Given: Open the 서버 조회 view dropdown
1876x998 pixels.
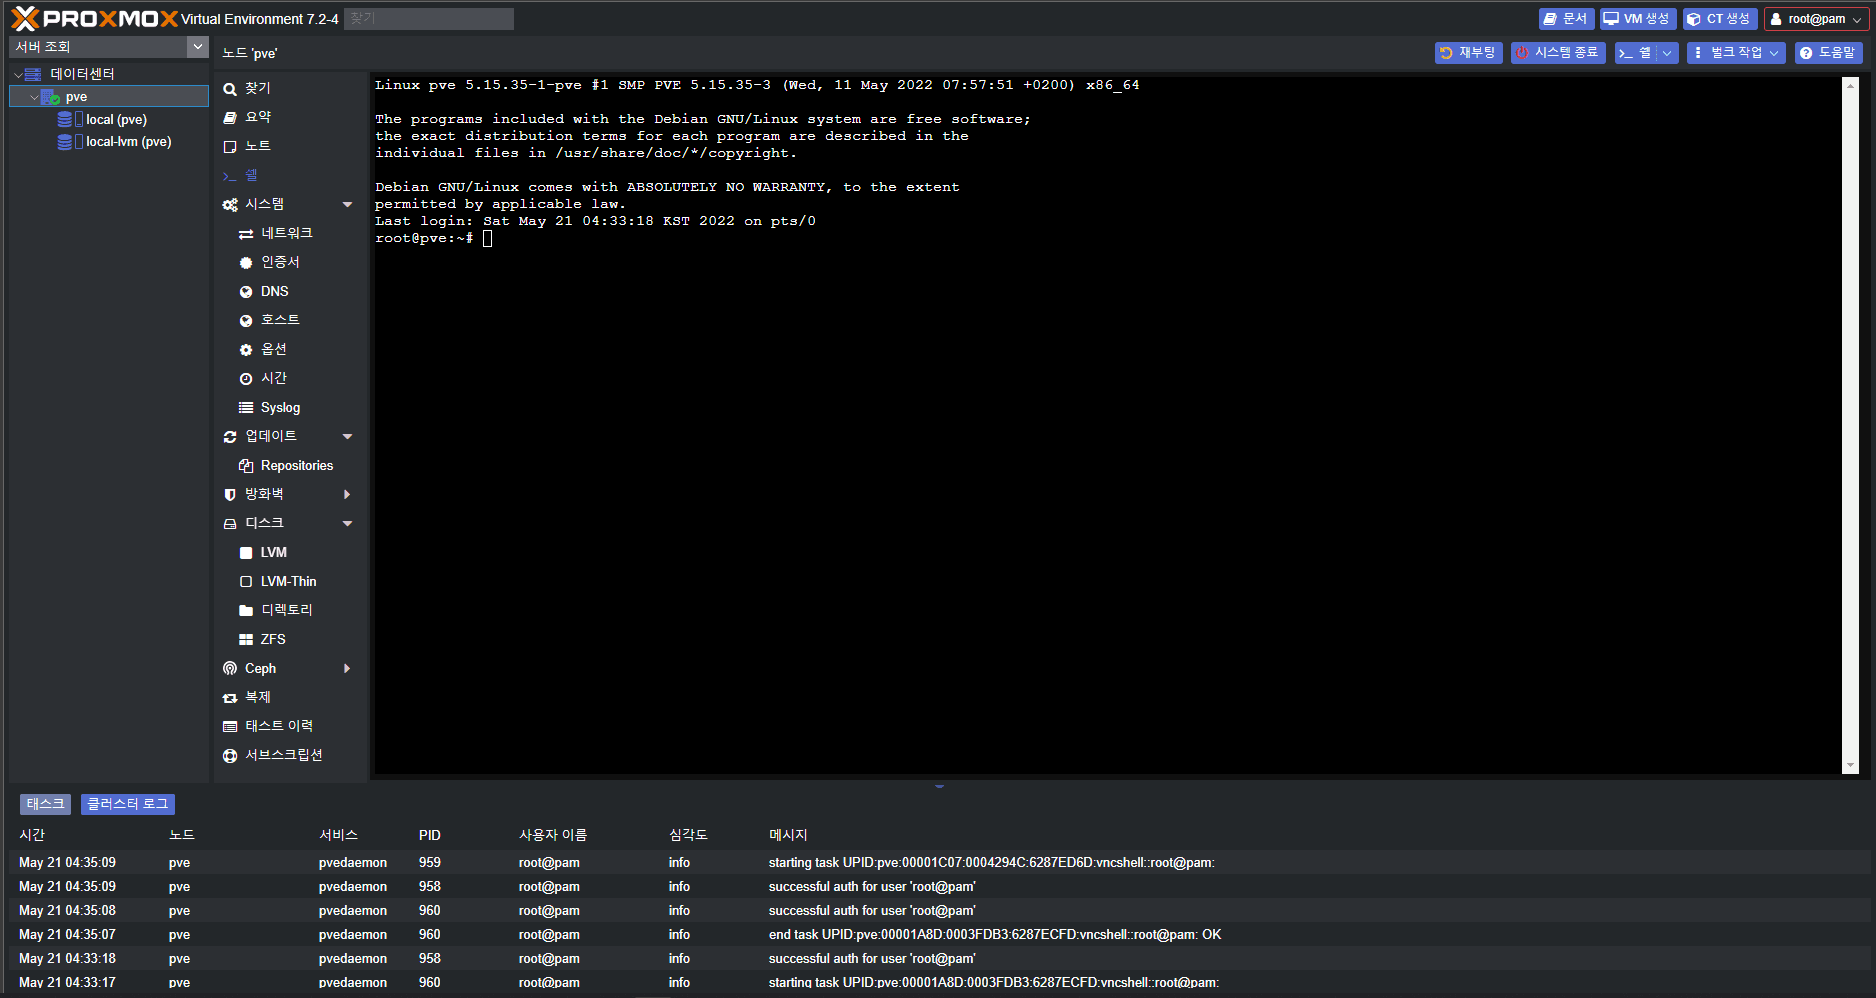Looking at the screenshot, I should (197, 47).
